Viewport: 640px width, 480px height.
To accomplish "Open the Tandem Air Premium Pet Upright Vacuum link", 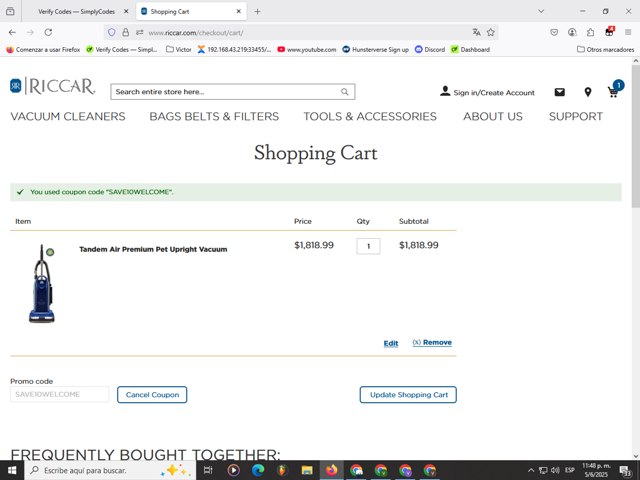I will pos(153,249).
